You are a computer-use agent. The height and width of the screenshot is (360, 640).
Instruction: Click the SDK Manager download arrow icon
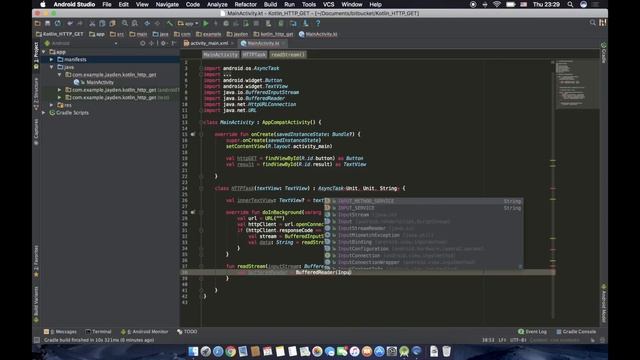point(305,24)
